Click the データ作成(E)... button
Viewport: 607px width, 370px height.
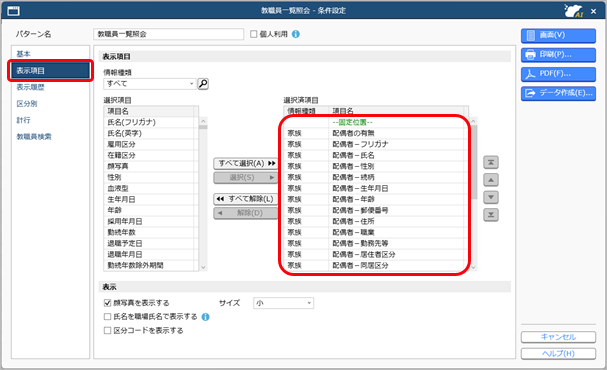pyautogui.click(x=558, y=93)
